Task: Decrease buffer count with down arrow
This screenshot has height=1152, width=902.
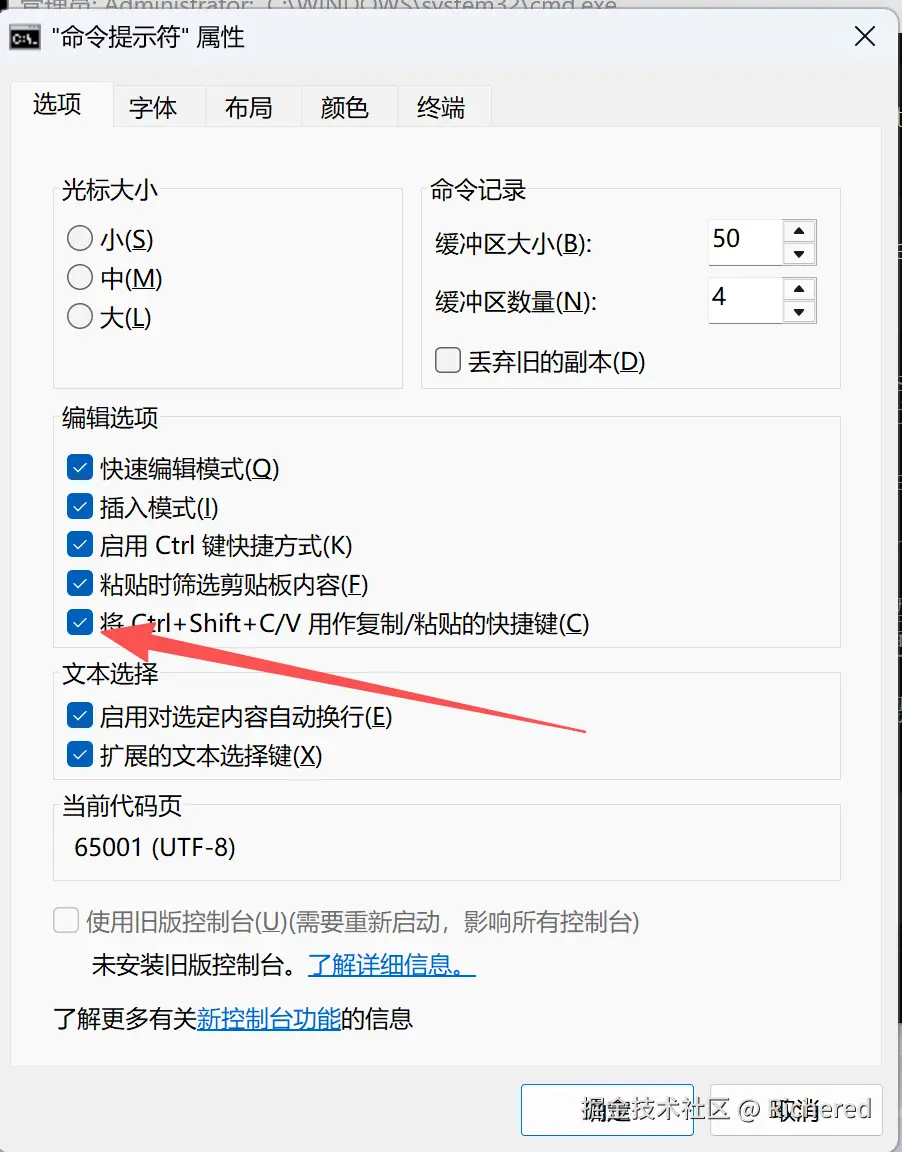Action: click(x=799, y=312)
